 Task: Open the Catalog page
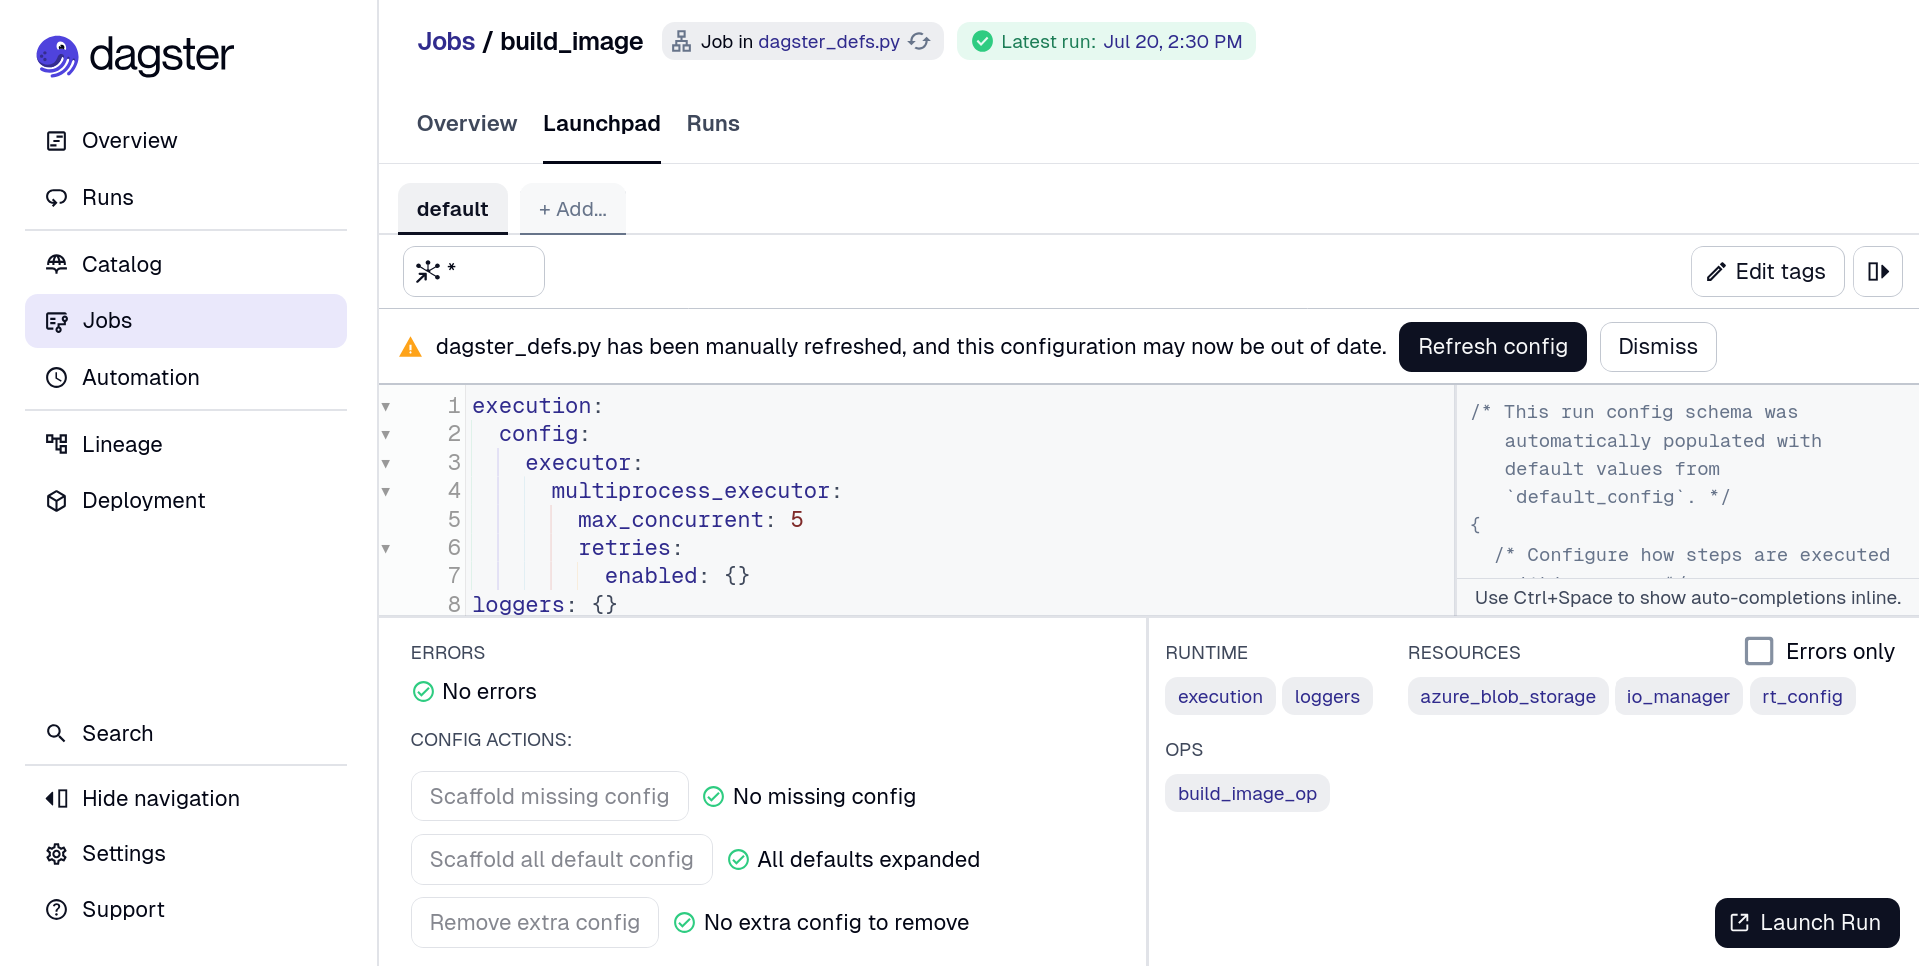click(x=186, y=264)
